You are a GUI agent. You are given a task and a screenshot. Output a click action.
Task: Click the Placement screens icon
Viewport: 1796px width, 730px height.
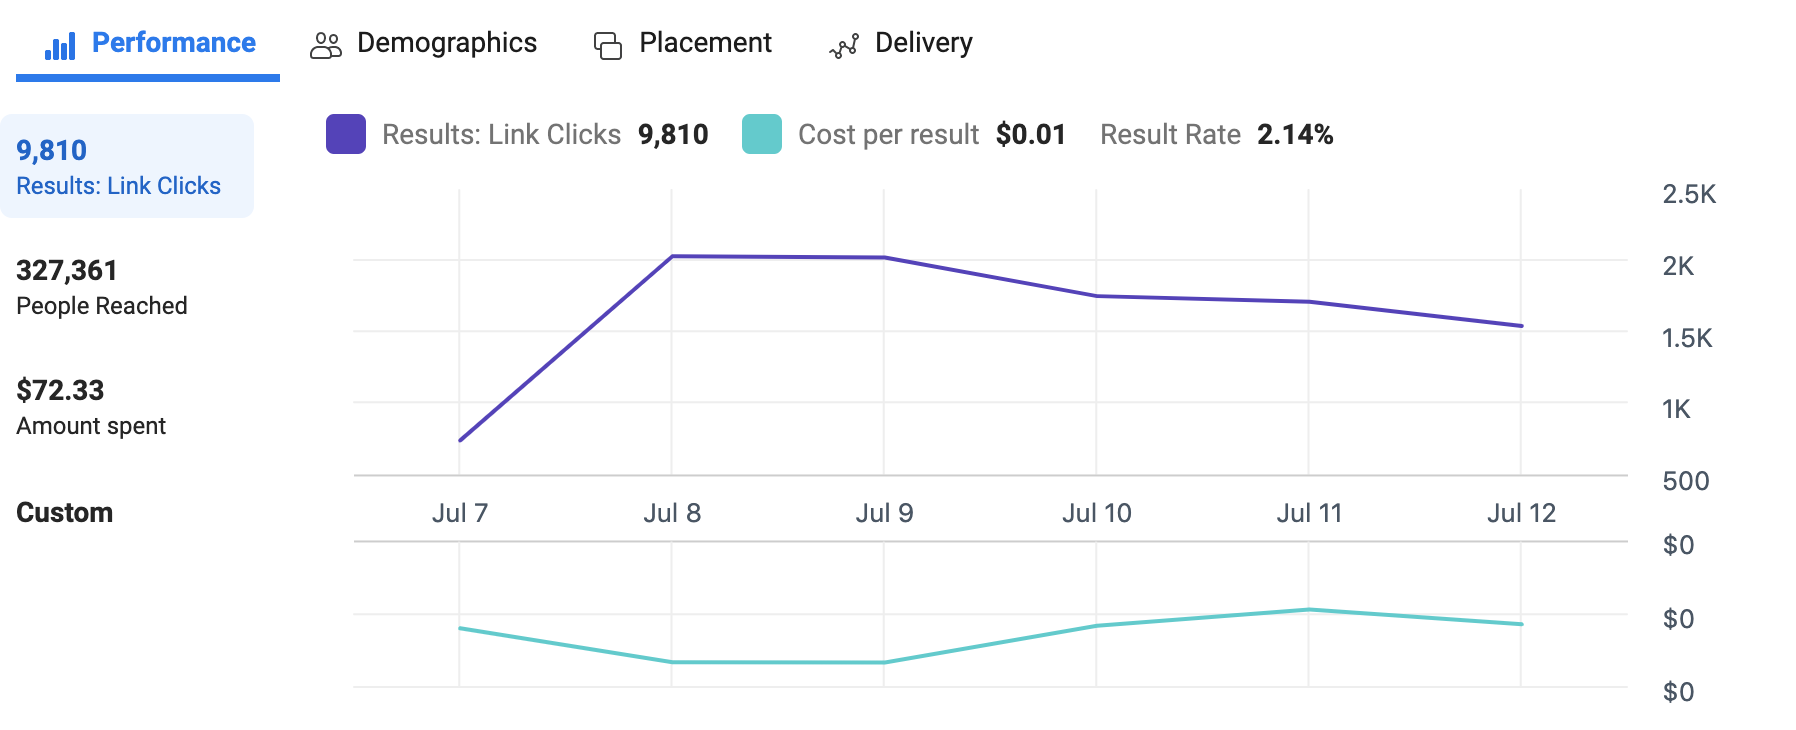coord(608,45)
